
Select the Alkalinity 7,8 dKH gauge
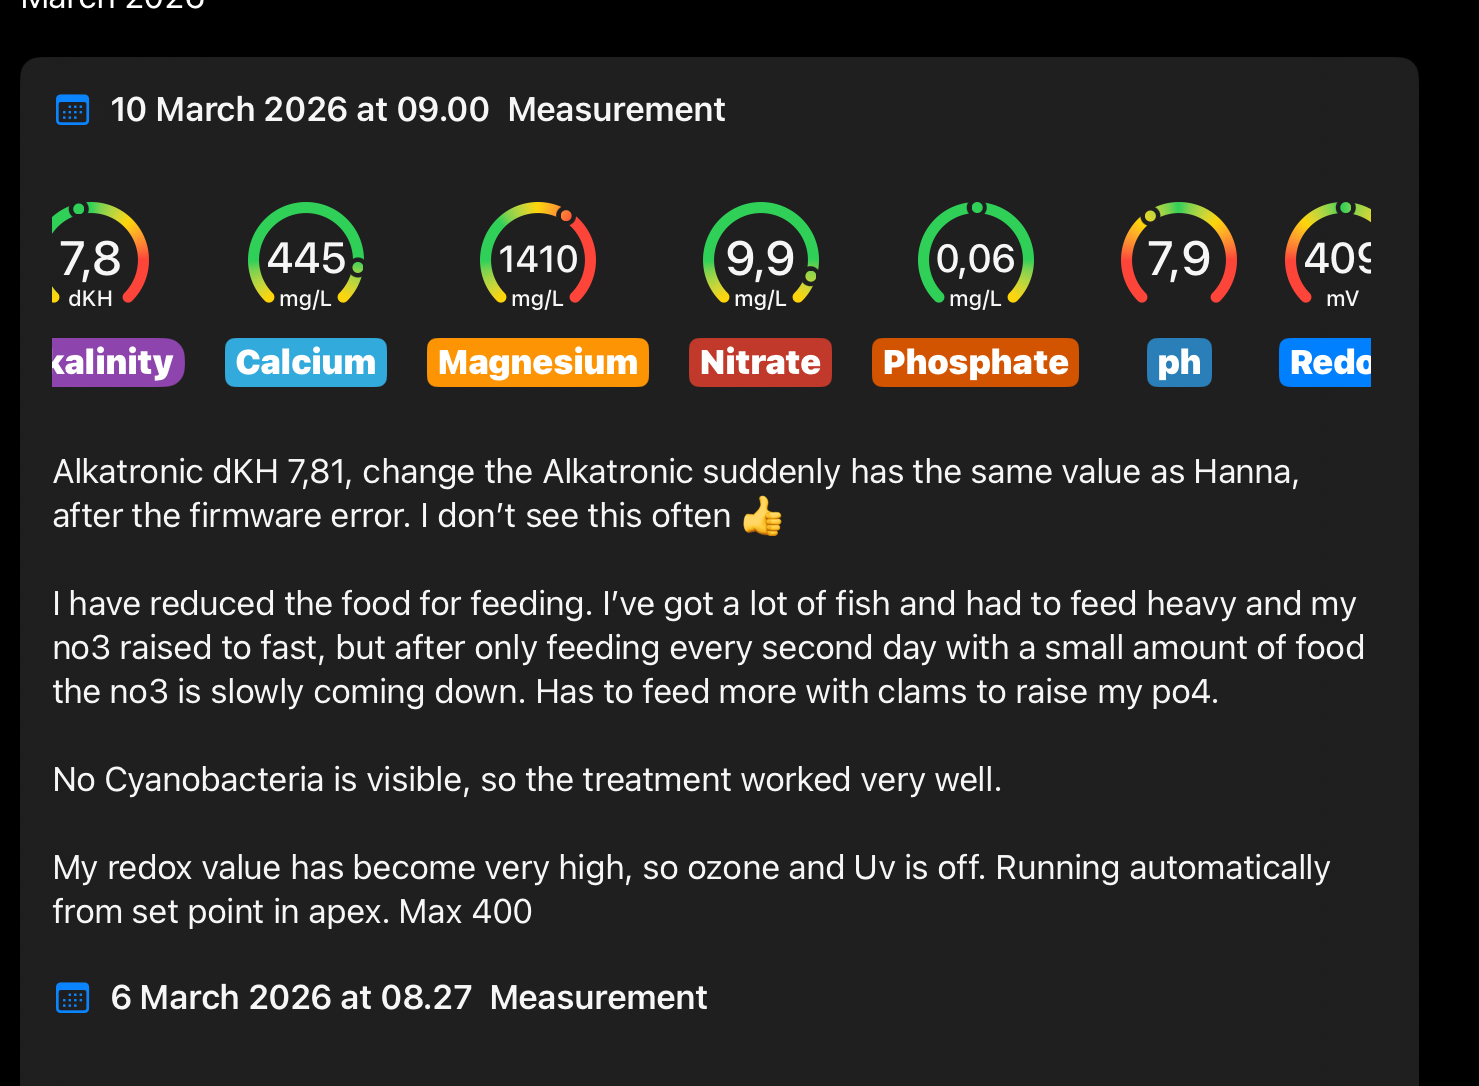coord(95,258)
